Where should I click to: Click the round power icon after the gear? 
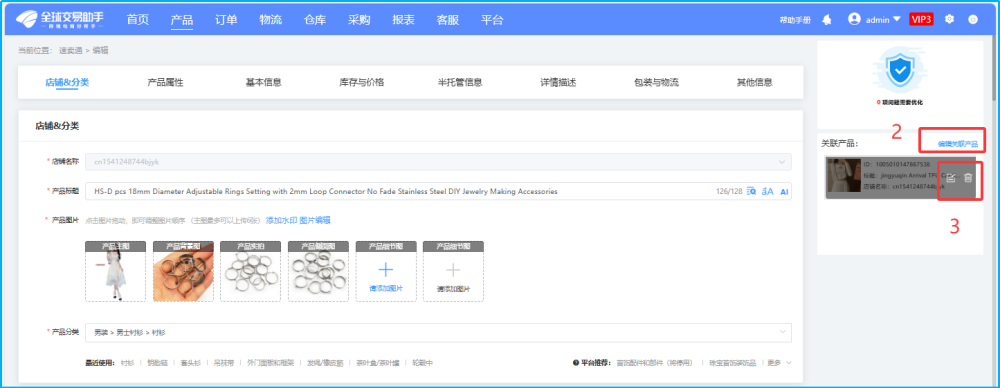coord(973,19)
